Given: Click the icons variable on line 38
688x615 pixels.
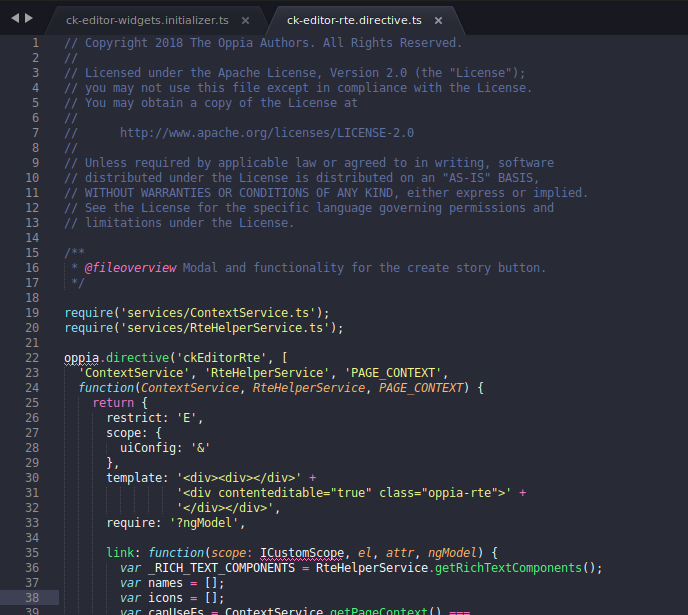Looking at the screenshot, I should coord(165,598).
